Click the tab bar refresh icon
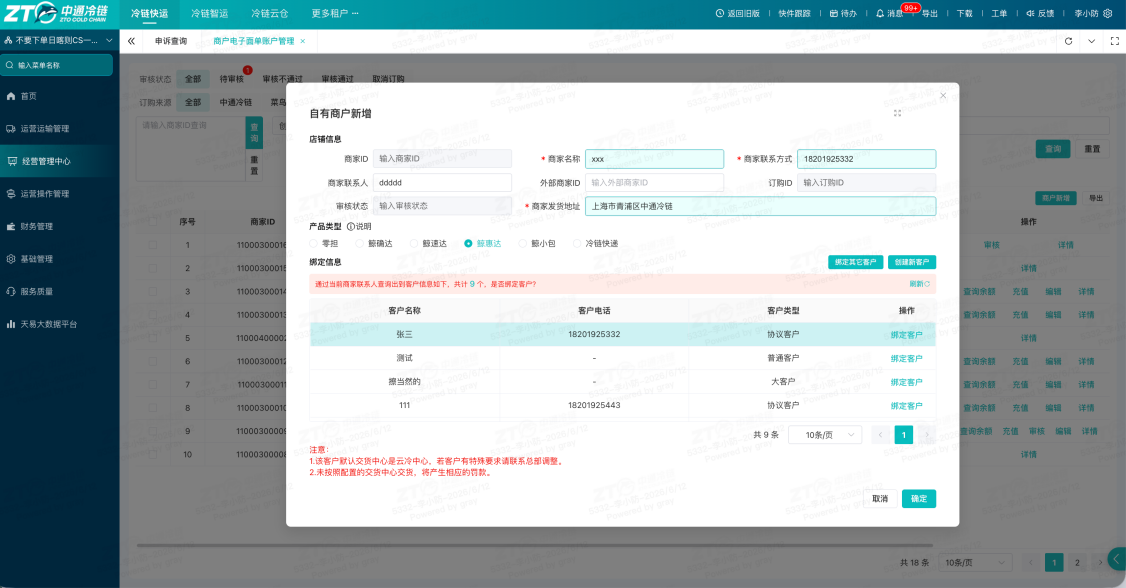 1069,41
